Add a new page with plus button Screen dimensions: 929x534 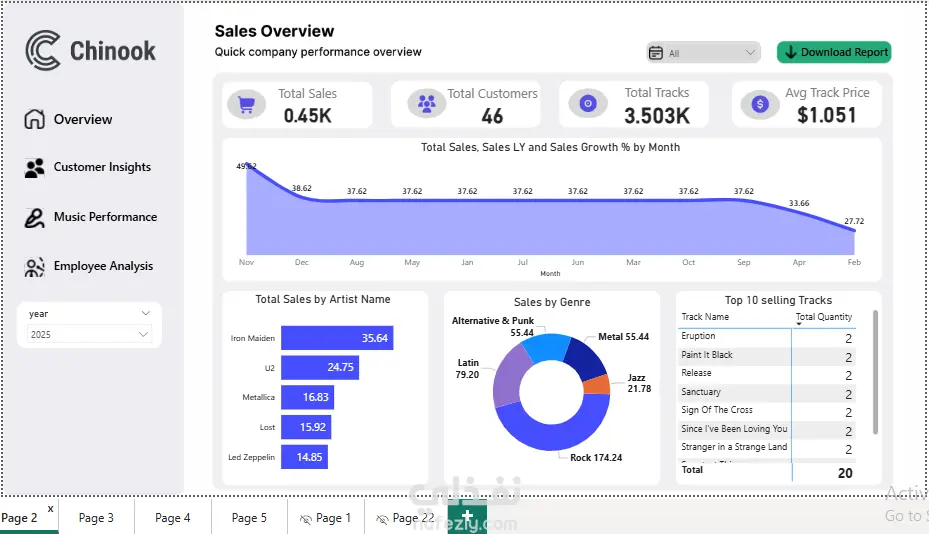click(467, 516)
